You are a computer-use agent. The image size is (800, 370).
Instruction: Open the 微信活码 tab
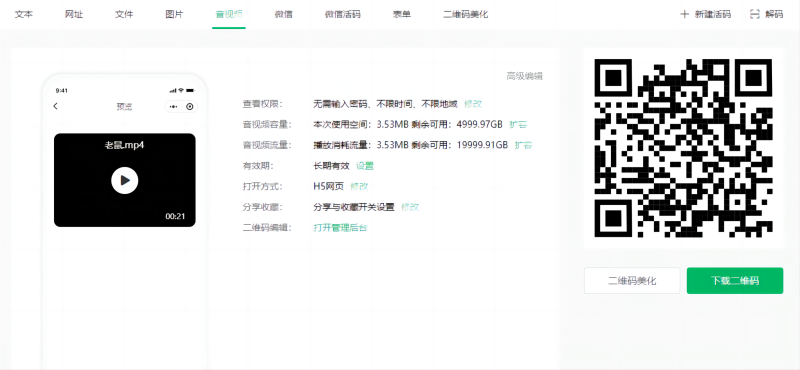[343, 14]
